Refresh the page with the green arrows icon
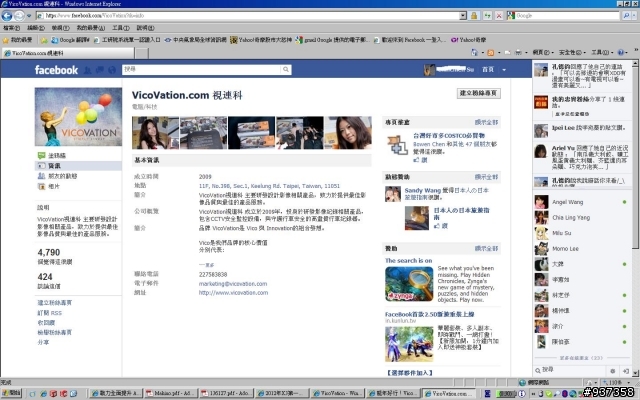The width and height of the screenshot is (640, 400). [x=487, y=16]
